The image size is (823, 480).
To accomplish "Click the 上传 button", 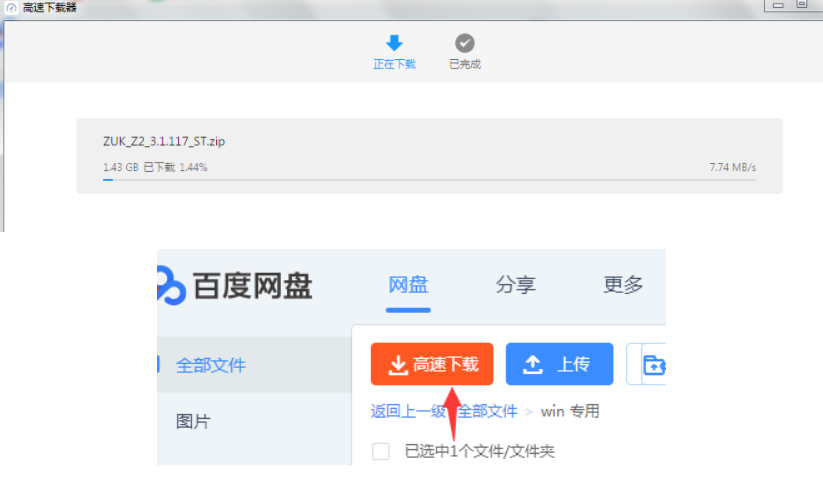I will pyautogui.click(x=560, y=364).
